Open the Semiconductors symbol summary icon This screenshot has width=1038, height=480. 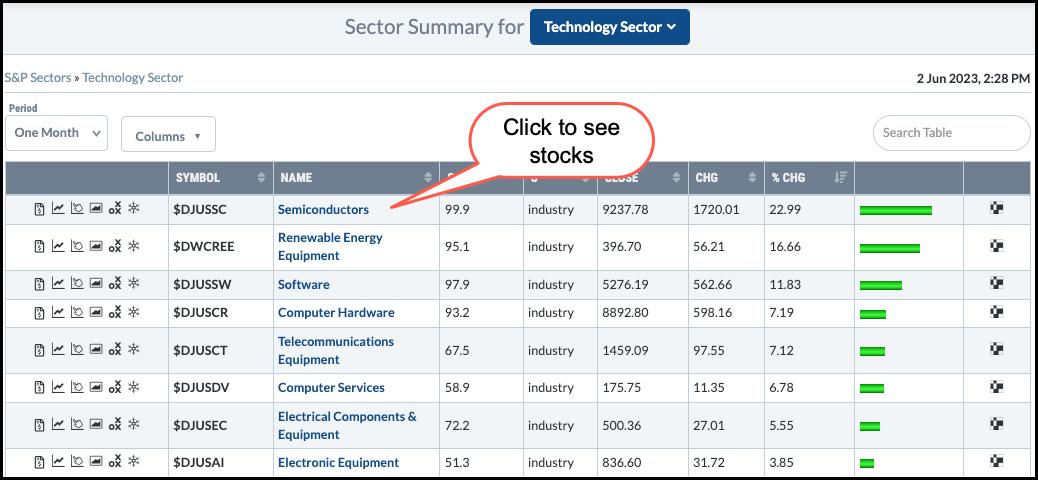point(39,209)
